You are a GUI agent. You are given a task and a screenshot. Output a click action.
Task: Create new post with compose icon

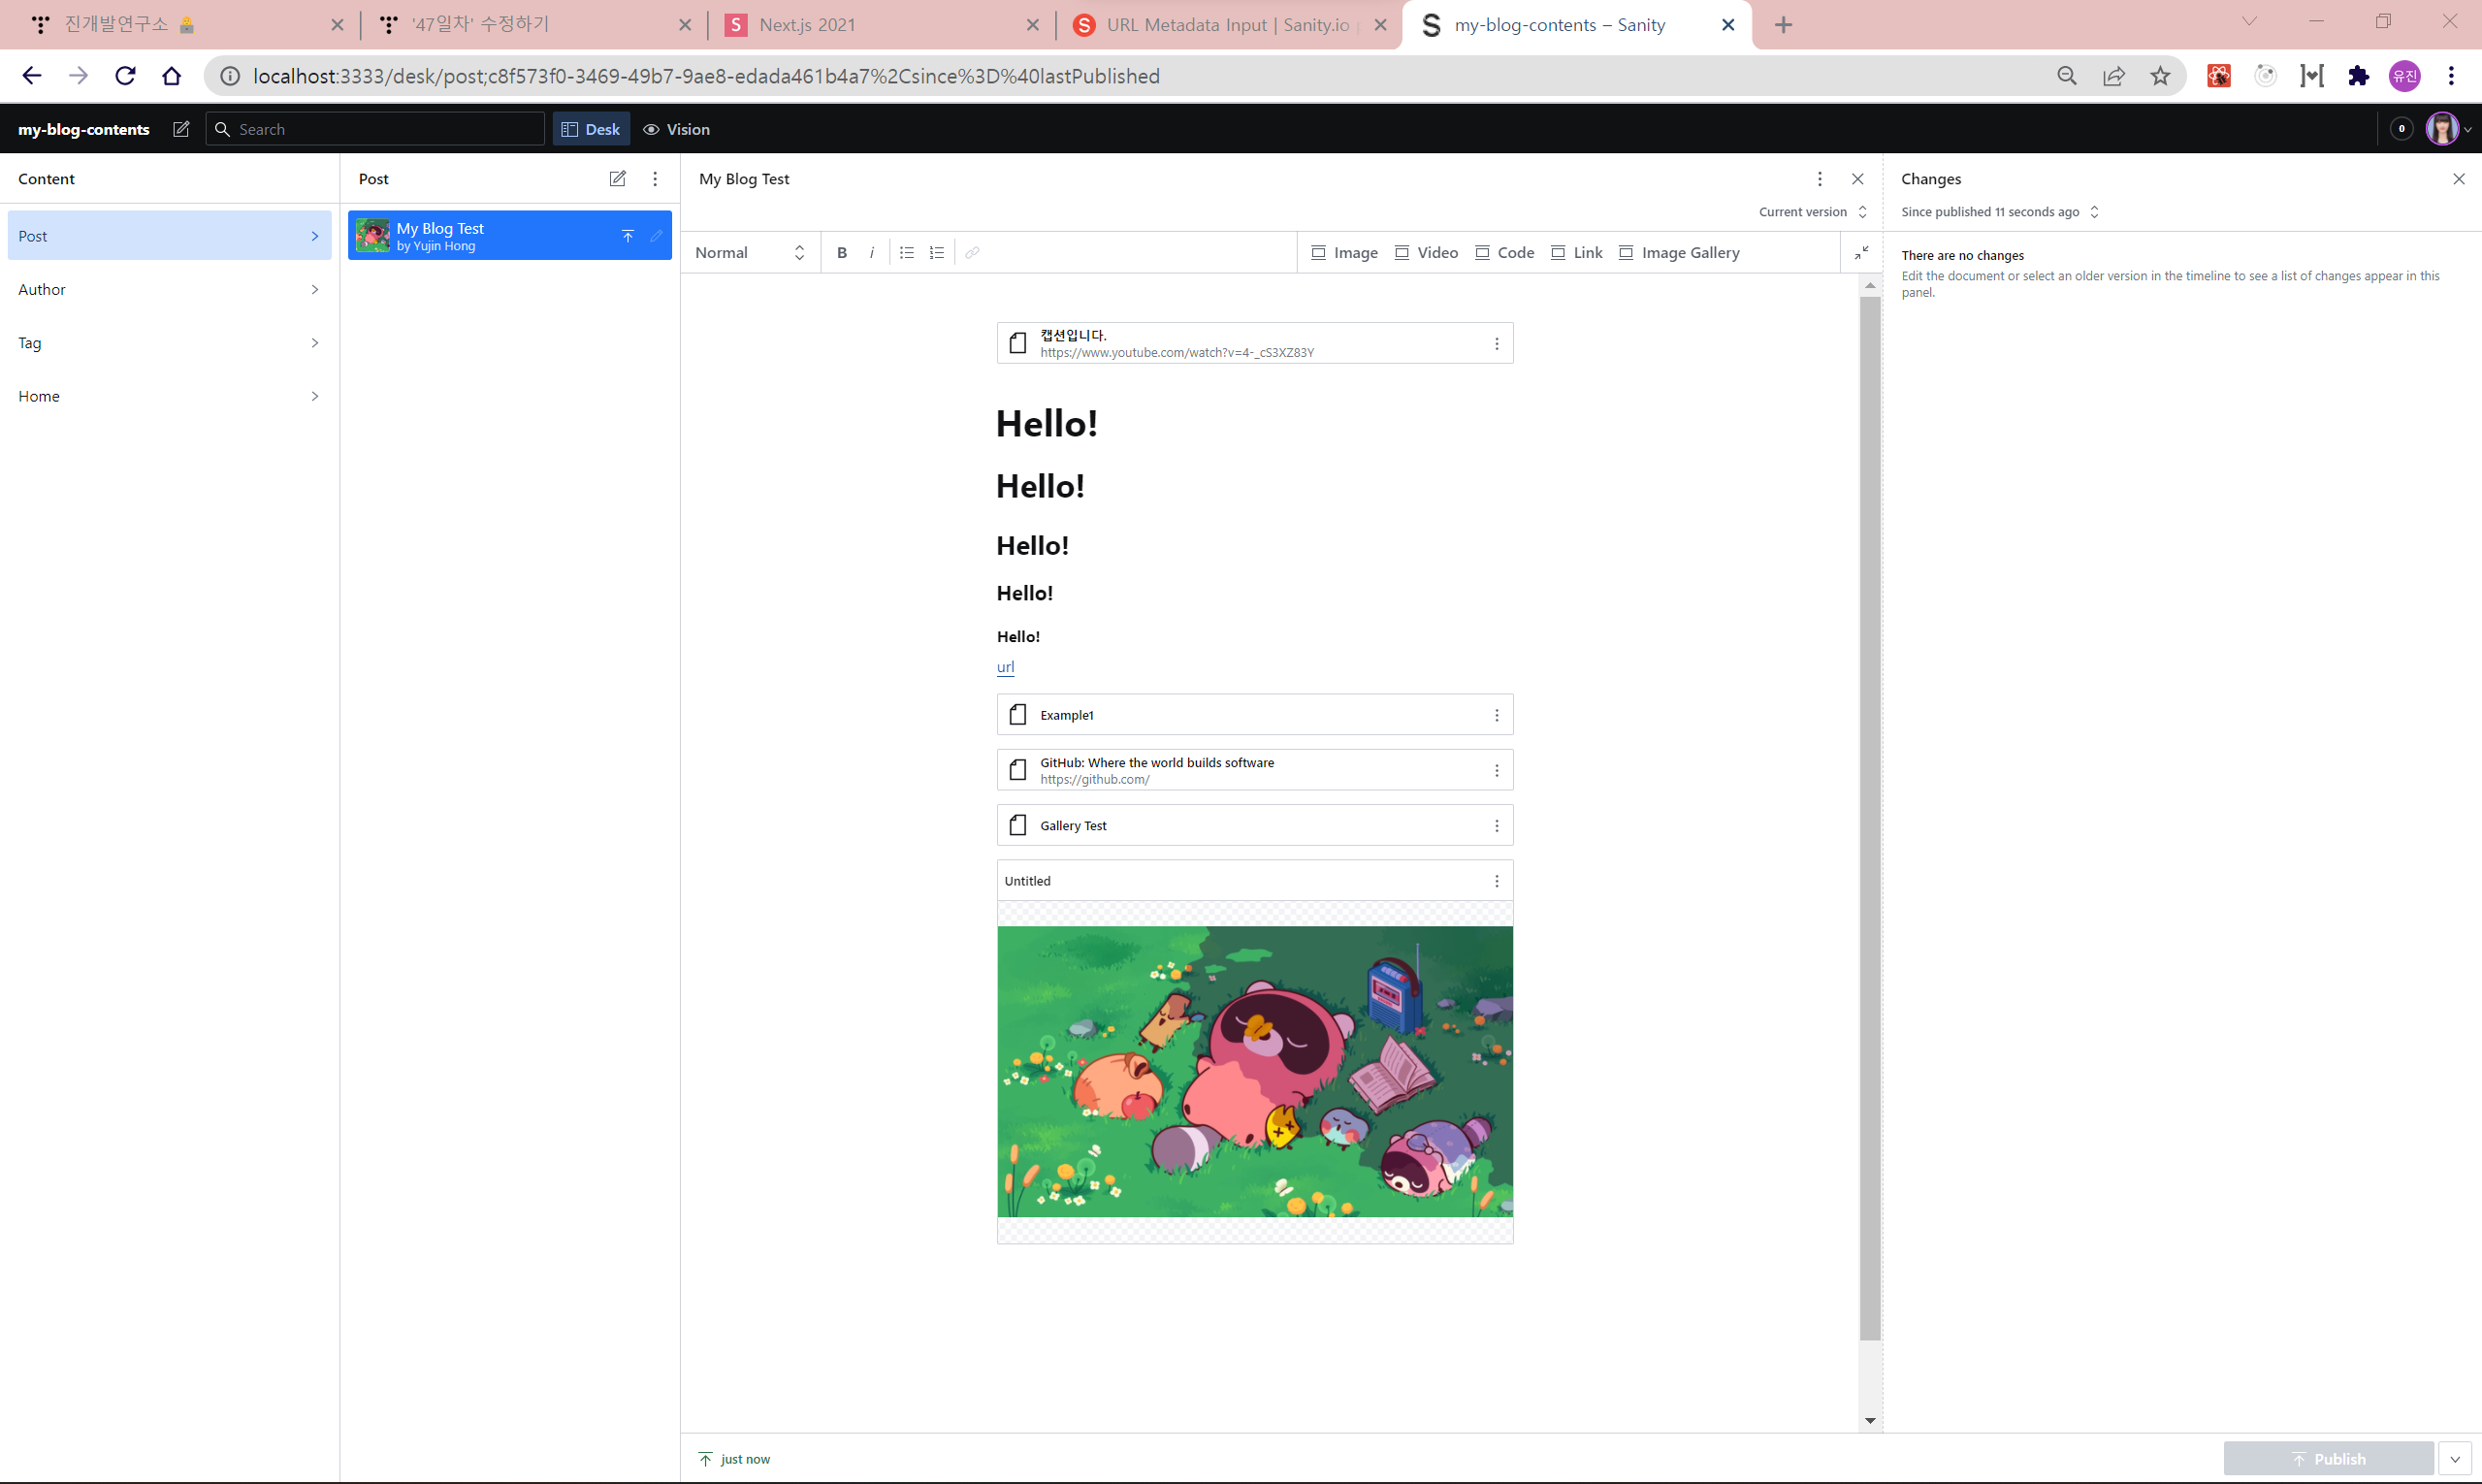617,179
